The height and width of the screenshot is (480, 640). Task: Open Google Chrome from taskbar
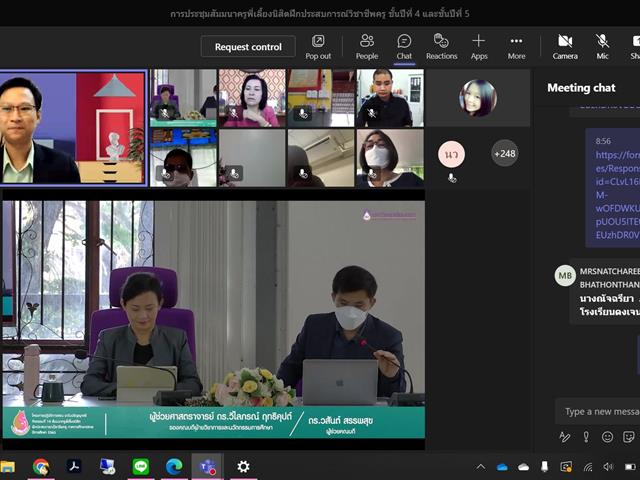tap(41, 466)
